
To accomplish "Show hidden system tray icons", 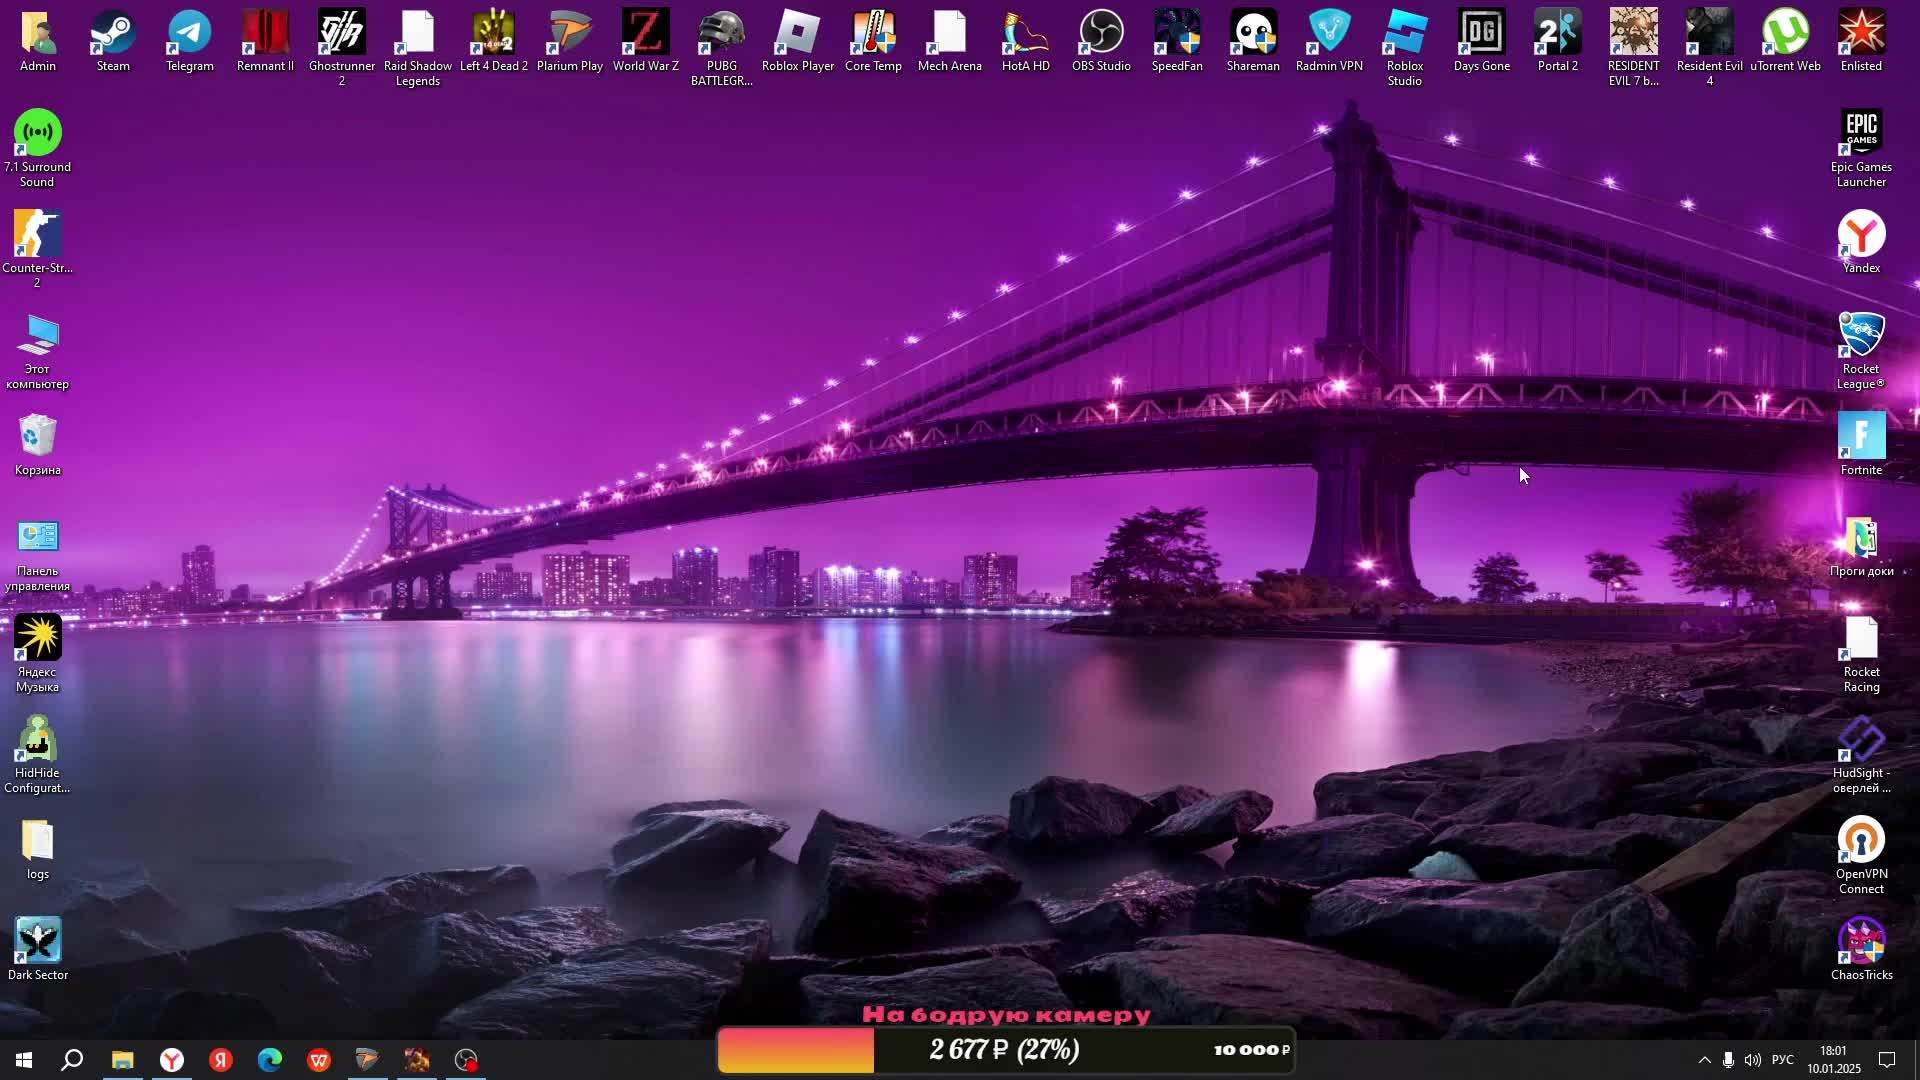I will (1704, 1060).
